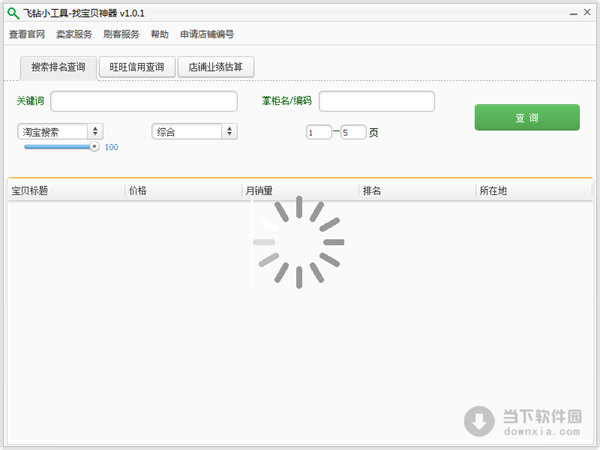Image resolution: width=600 pixels, height=450 pixels.
Task: Expand the 淘宝搜索 dropdown
Action: click(60, 132)
